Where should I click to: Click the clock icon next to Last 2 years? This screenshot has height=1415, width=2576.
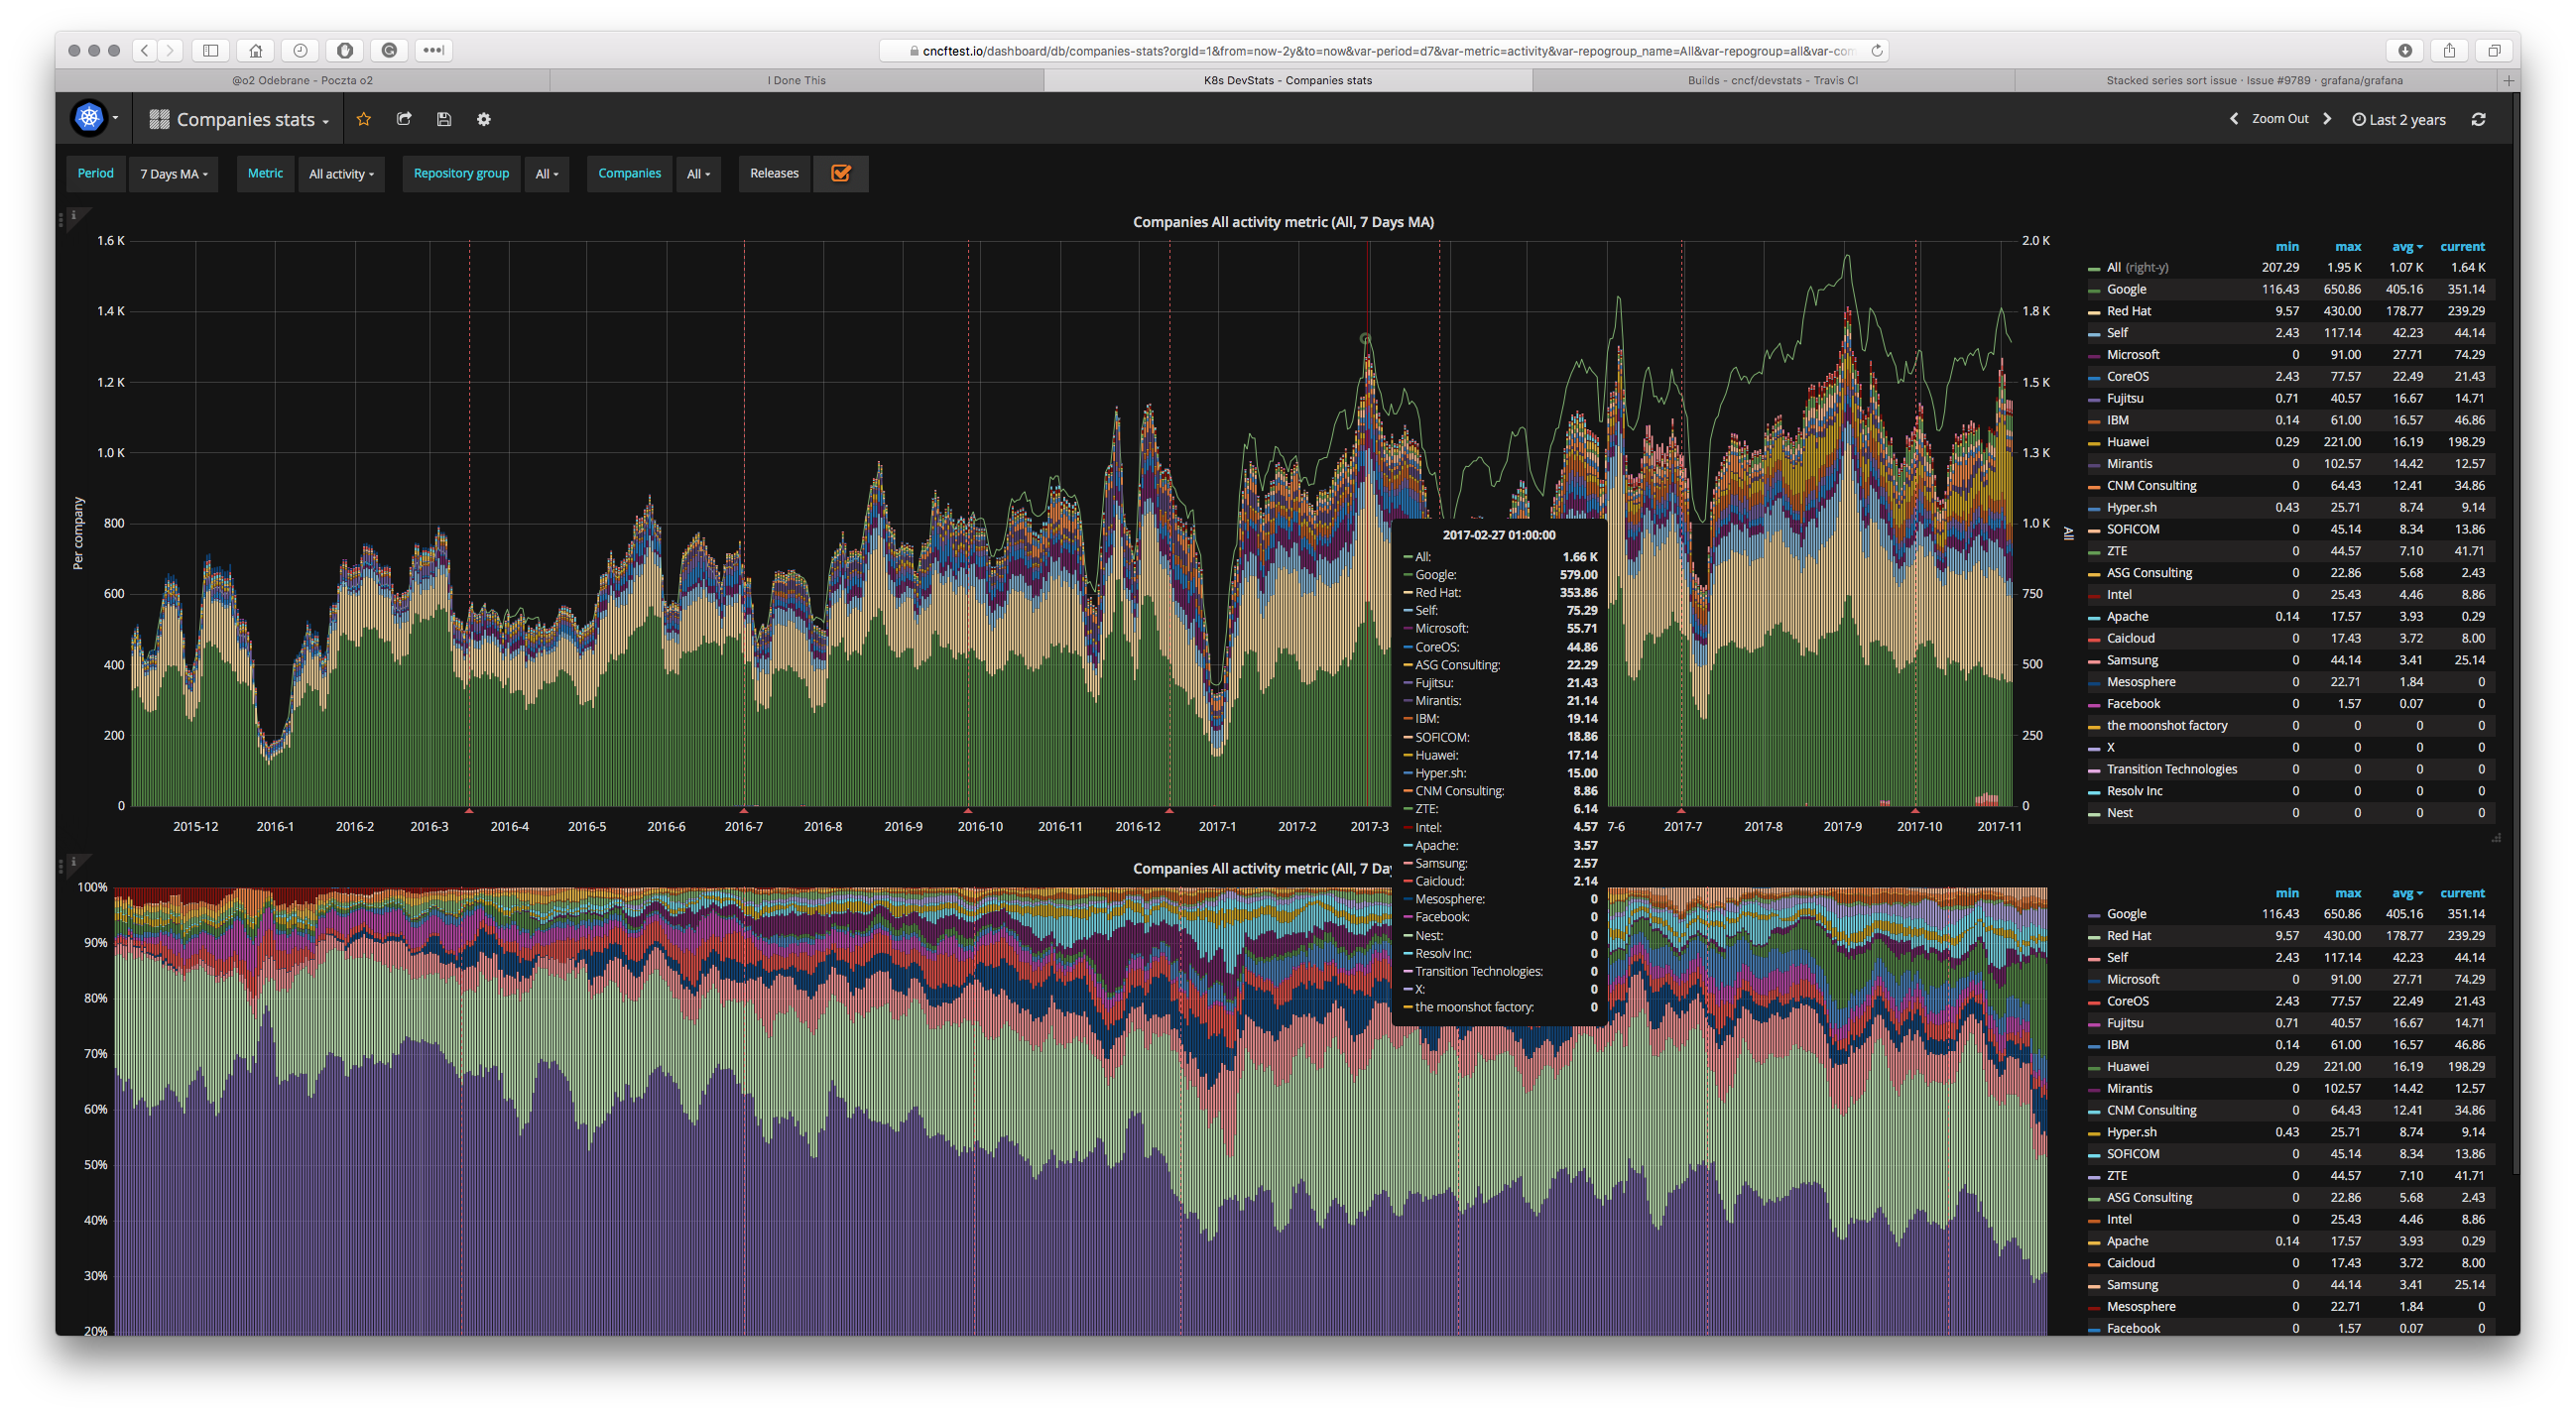pos(2357,118)
